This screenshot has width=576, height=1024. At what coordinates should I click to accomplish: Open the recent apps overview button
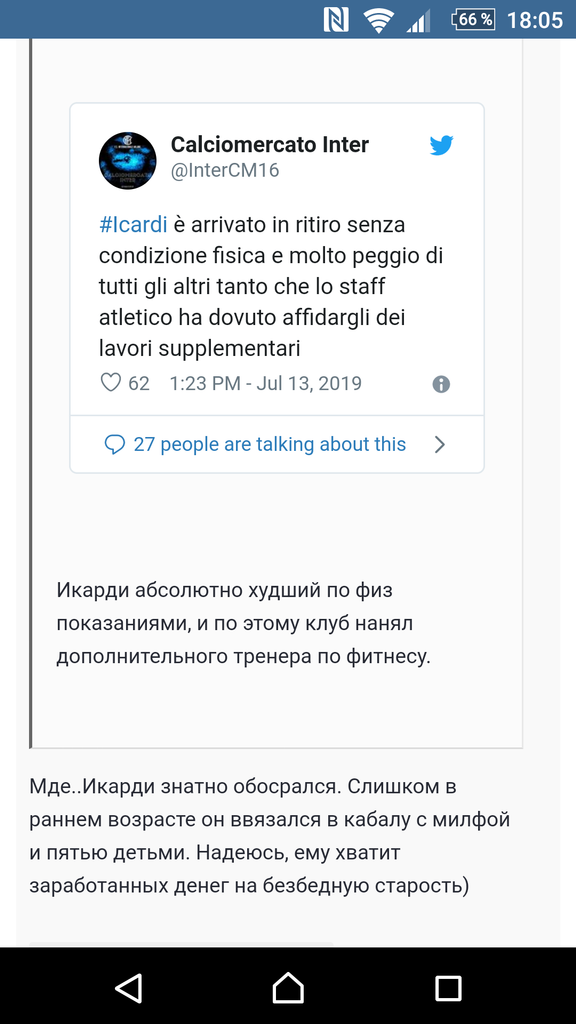click(x=447, y=987)
